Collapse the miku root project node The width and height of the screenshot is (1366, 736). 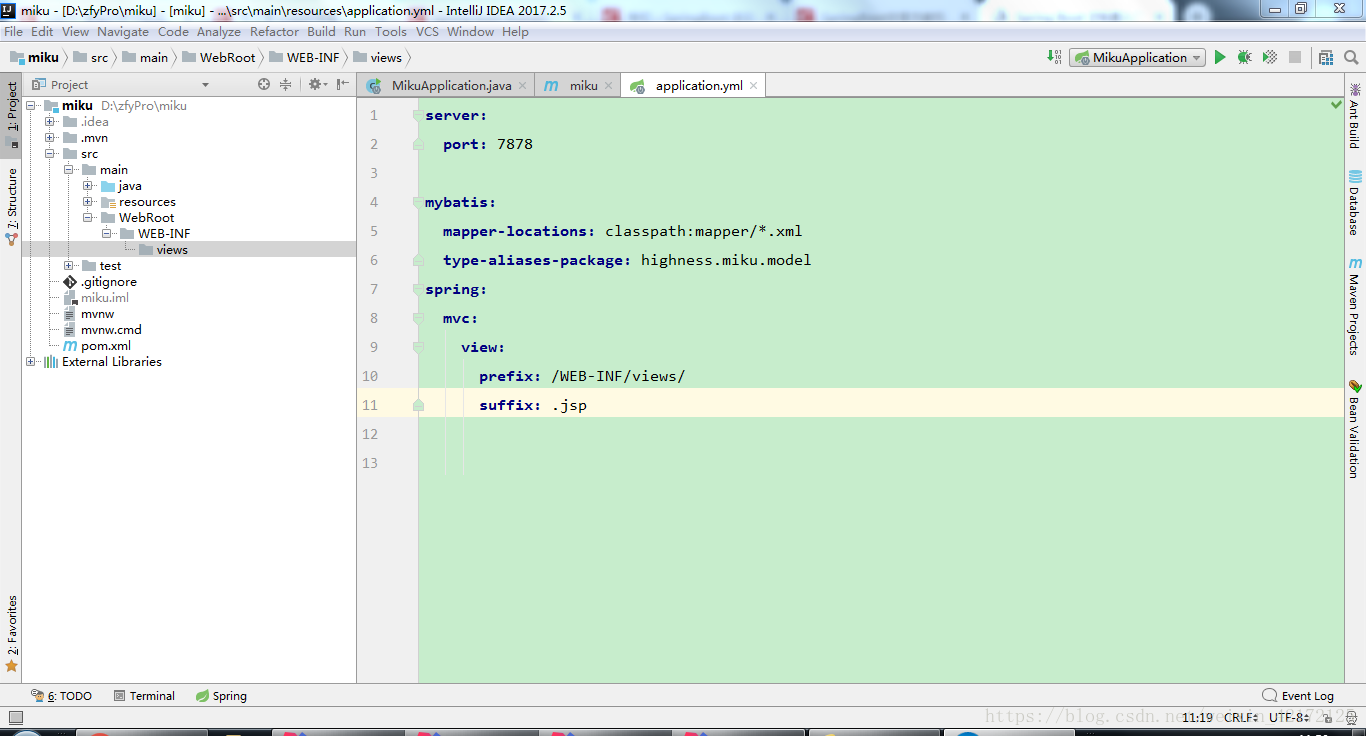(31, 105)
